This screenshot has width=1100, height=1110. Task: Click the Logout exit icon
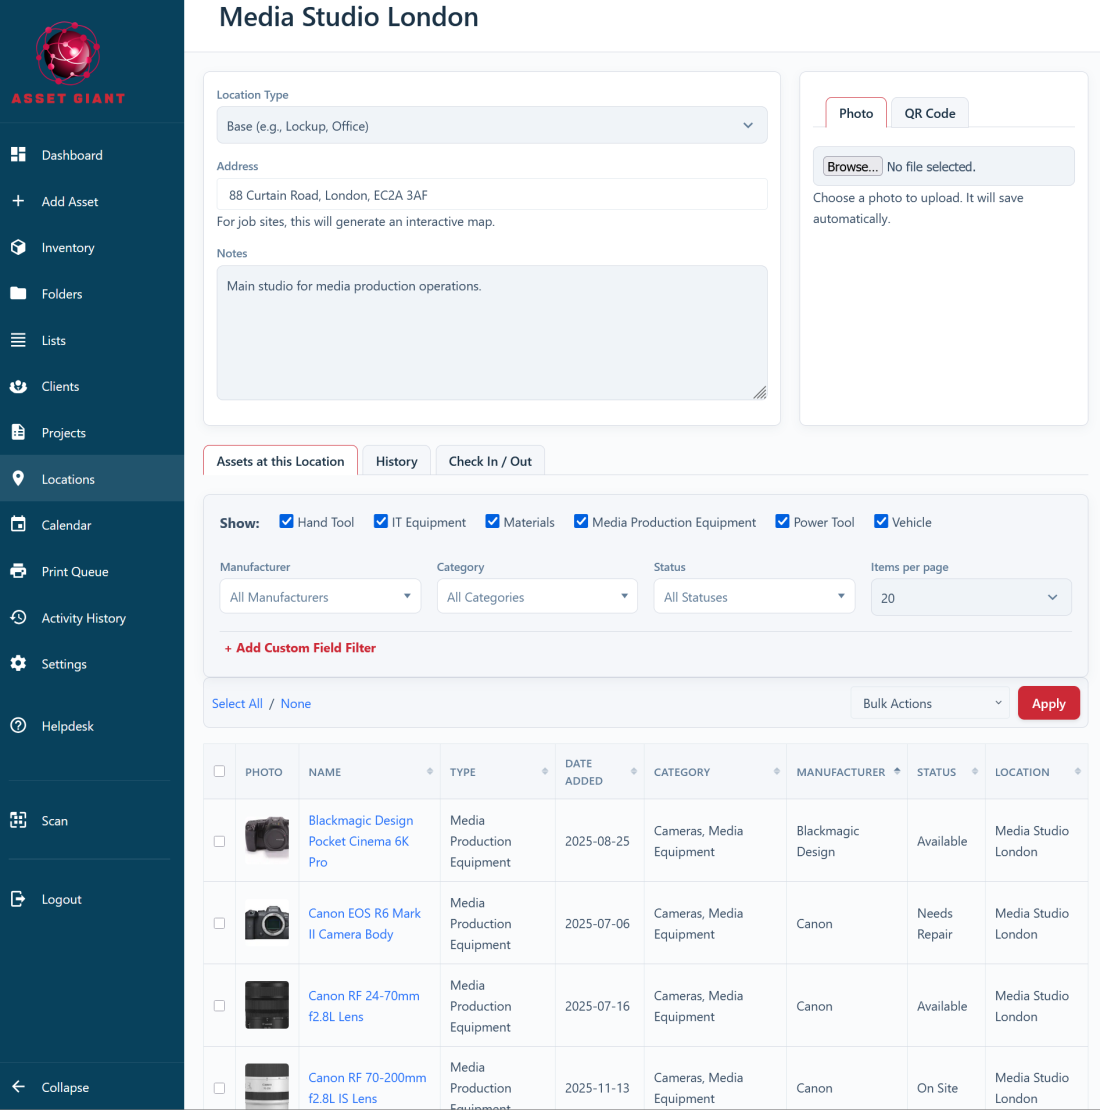pyautogui.click(x=18, y=899)
